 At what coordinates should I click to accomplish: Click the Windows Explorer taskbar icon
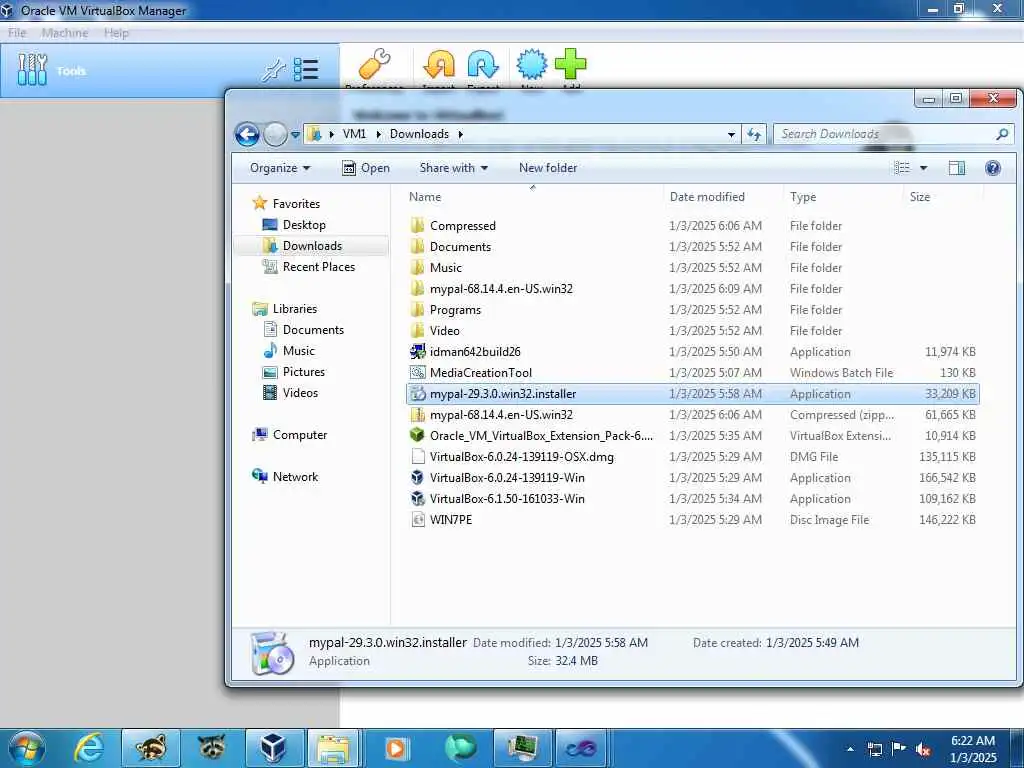334,748
